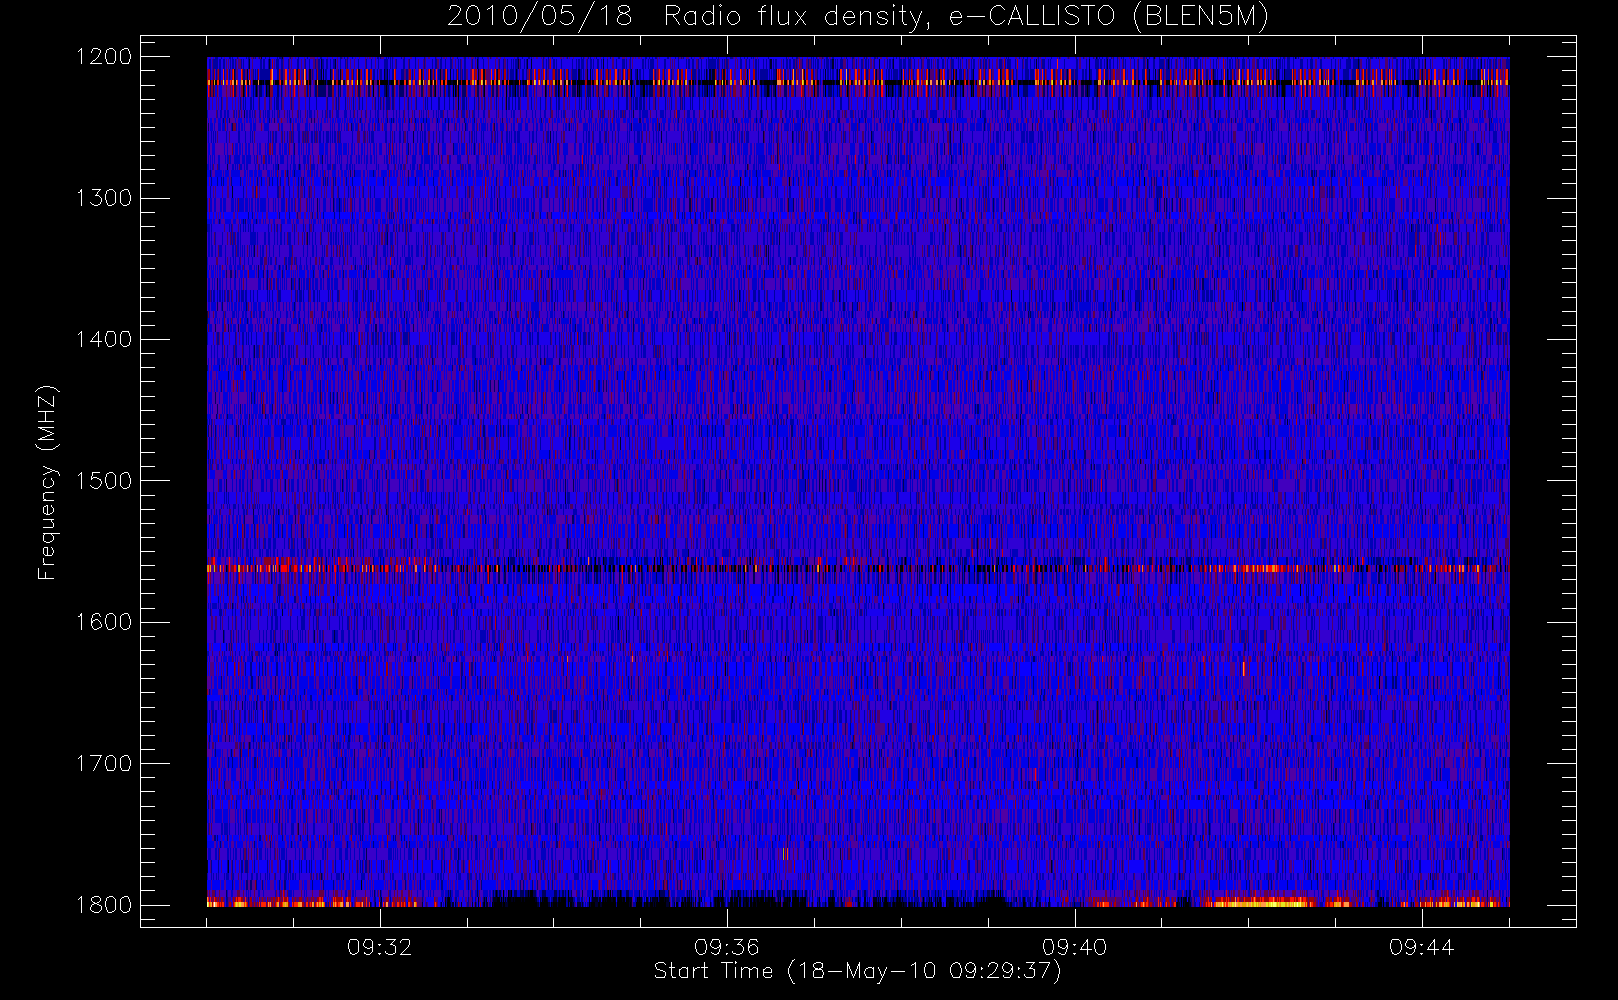
Task: Click the plot title 'Radio flux density, e-CALLISTO (BLEN5M)'
Action: pyautogui.click(x=965, y=17)
